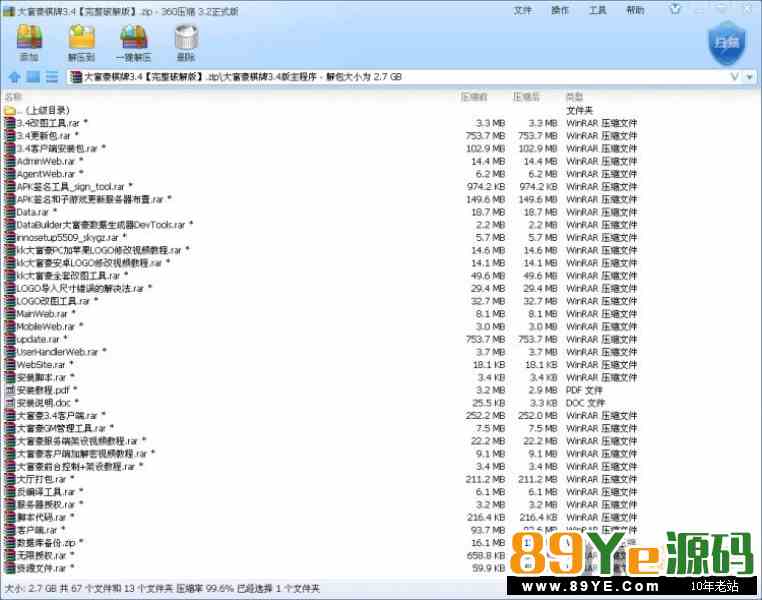Click the archive icon of MobileWeb.rar
Image resolution: width=762 pixels, height=600 pixels.
(10, 326)
